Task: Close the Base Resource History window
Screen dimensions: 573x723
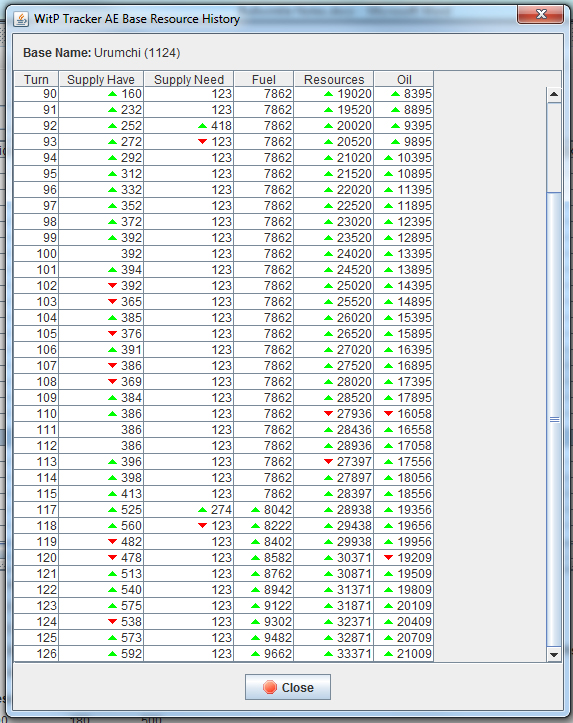Action: 540,14
